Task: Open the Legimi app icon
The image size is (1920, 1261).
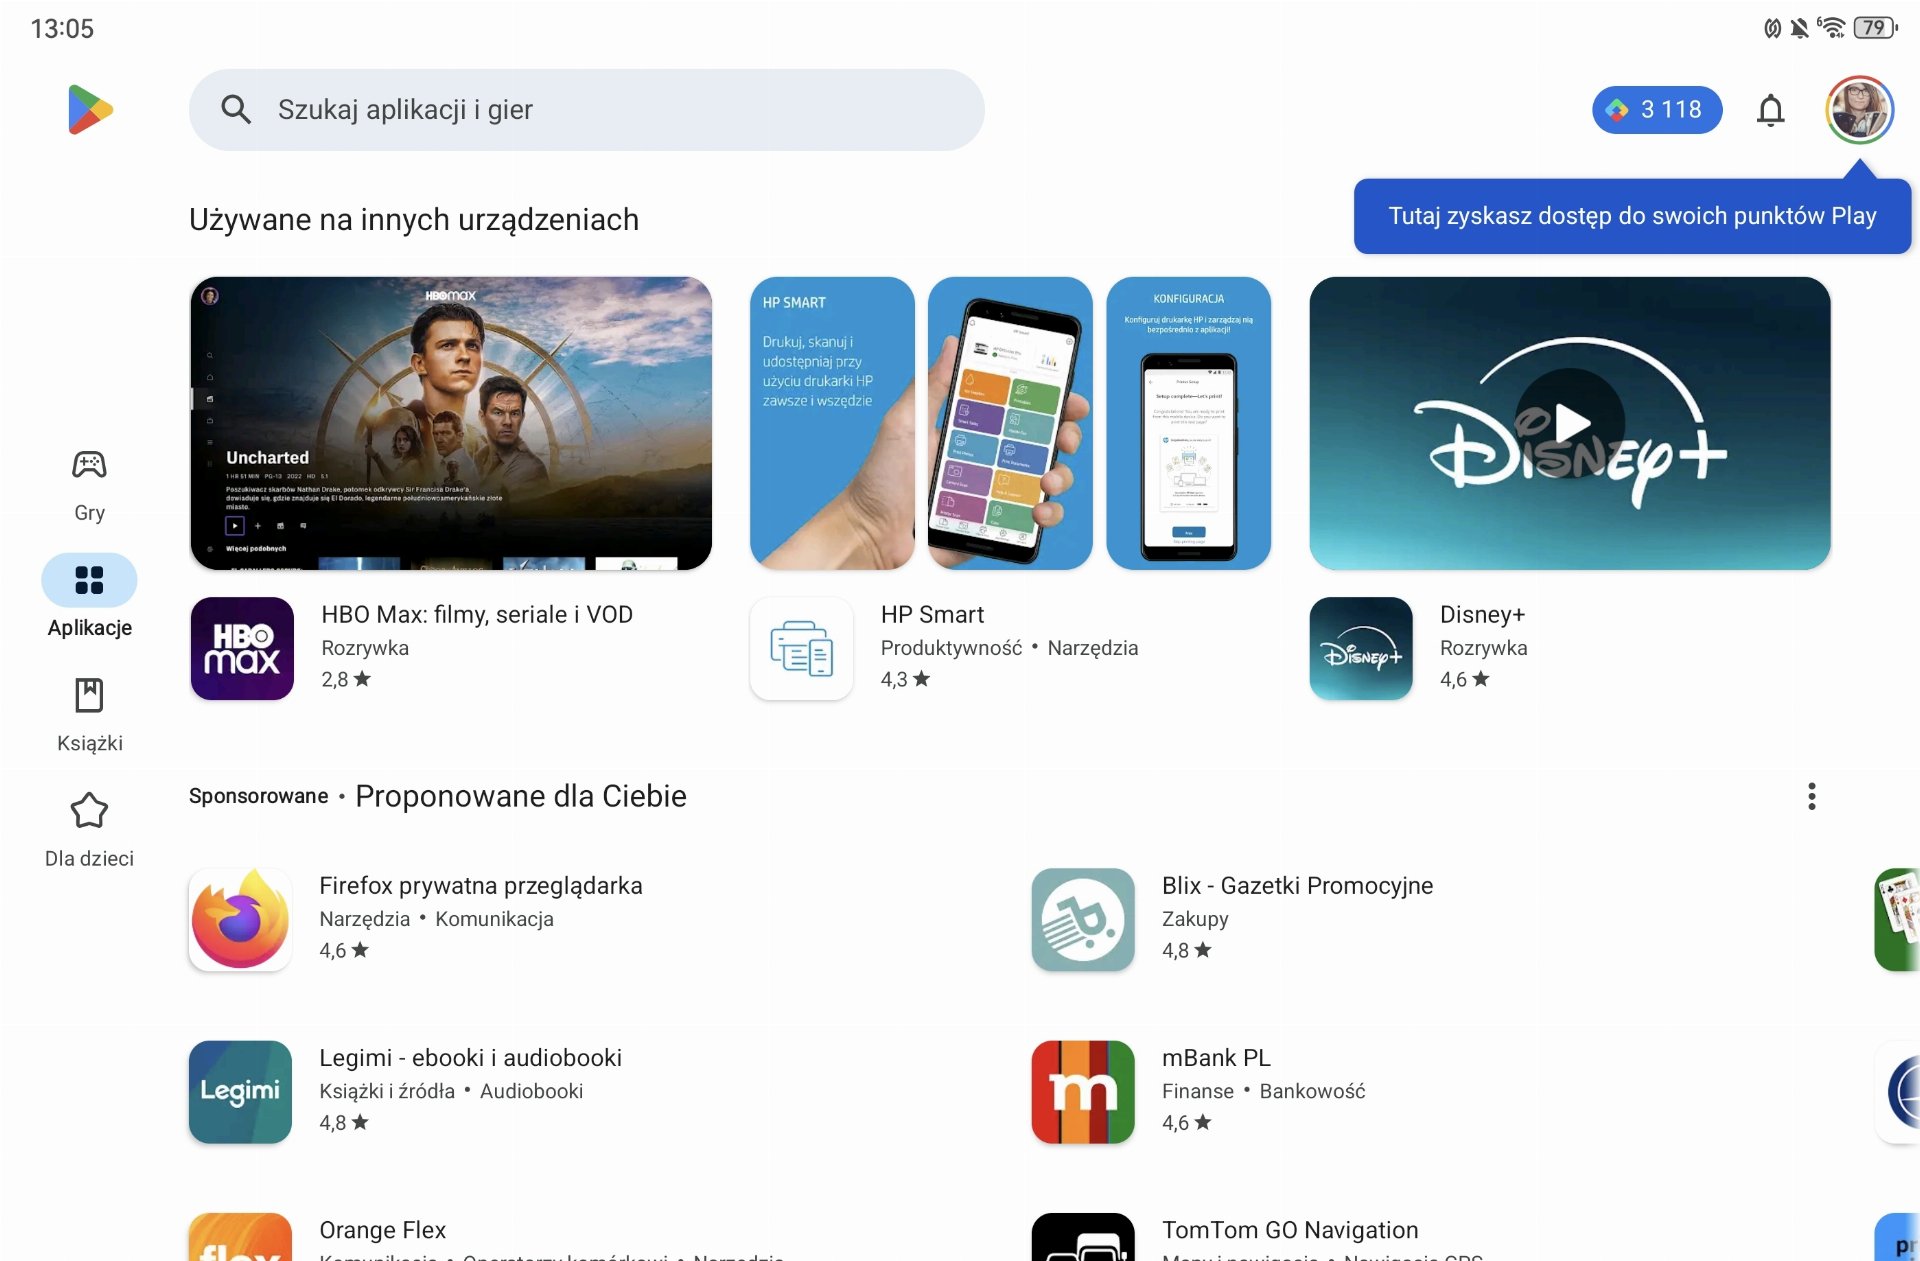Action: [240, 1092]
